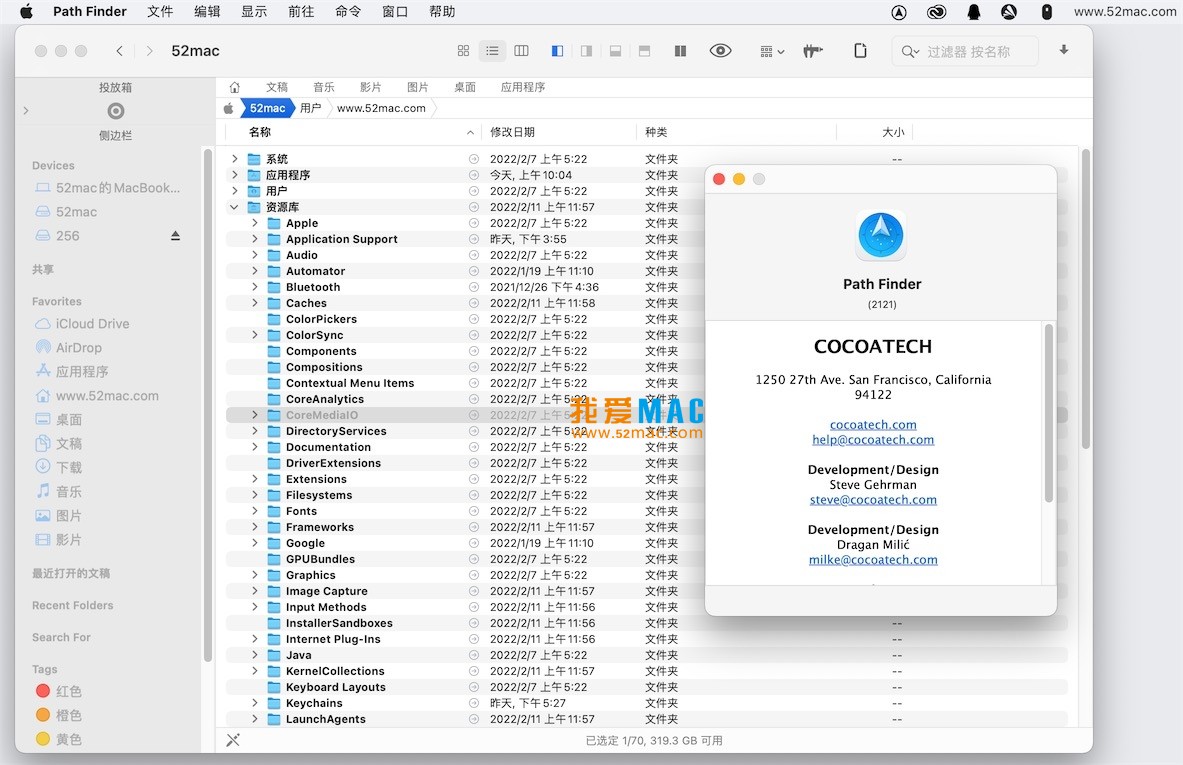This screenshot has height=765, width=1183.
Task: Click the 过滤器 按名称 filter field
Action: (965, 51)
